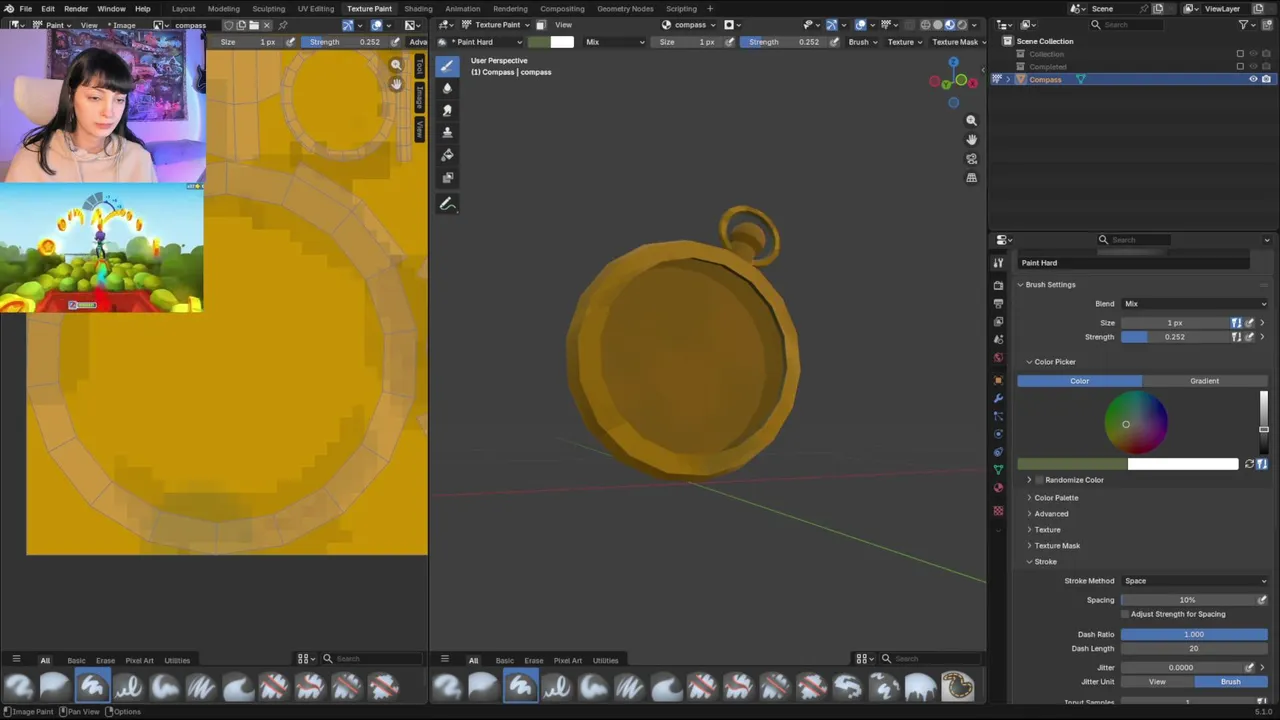Select Pixel Art filter in viewport asset shelf
The image size is (1280, 720).
(567, 660)
